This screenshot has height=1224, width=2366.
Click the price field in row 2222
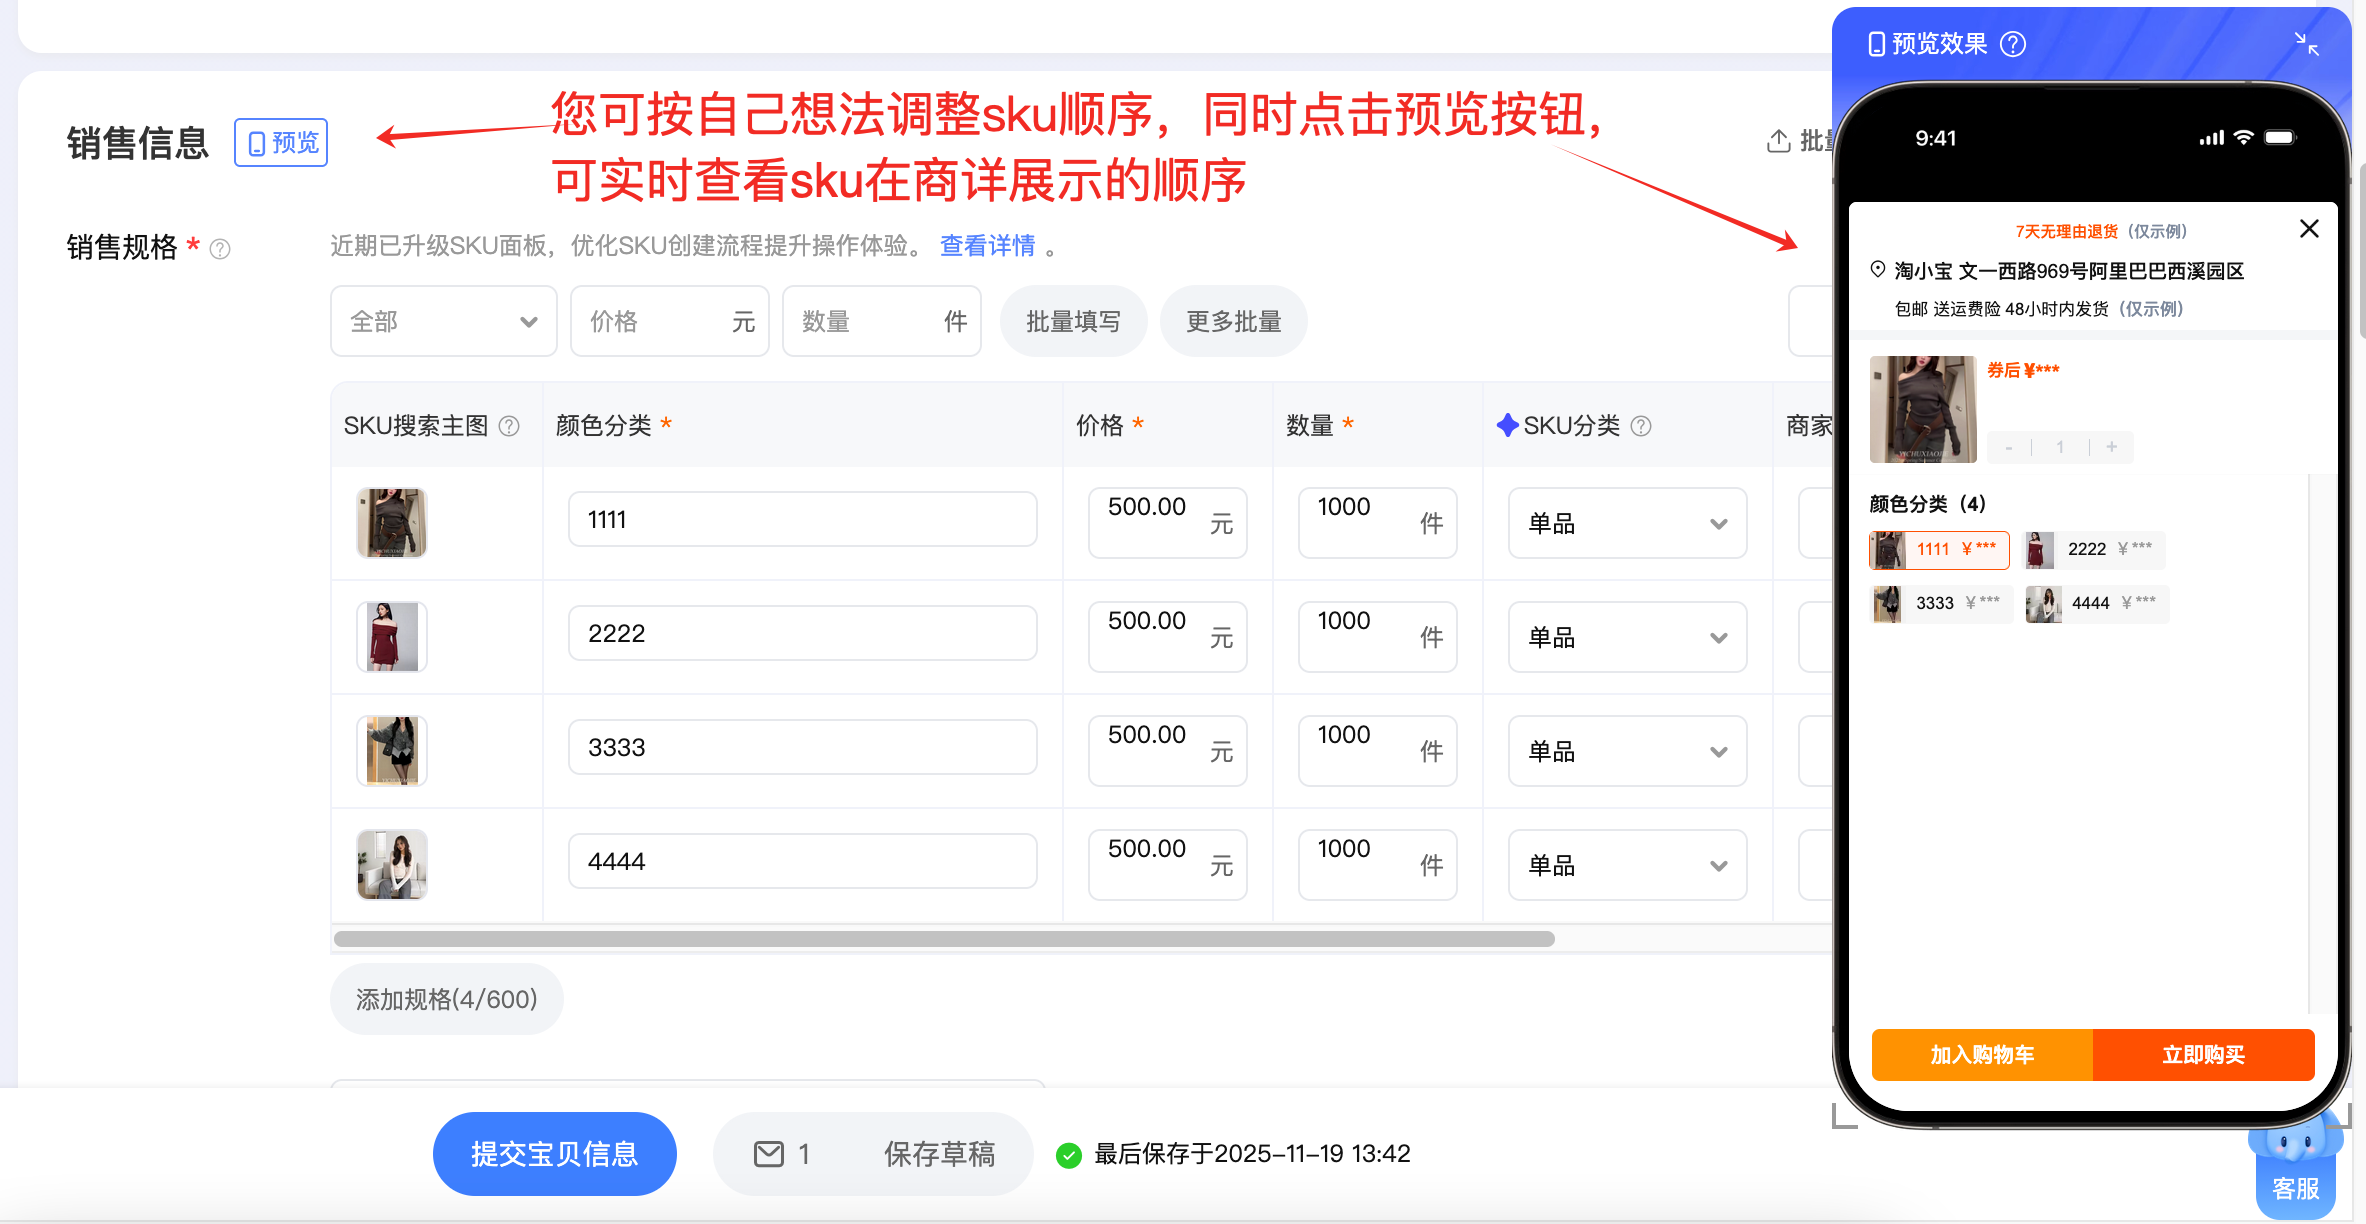coord(1167,636)
